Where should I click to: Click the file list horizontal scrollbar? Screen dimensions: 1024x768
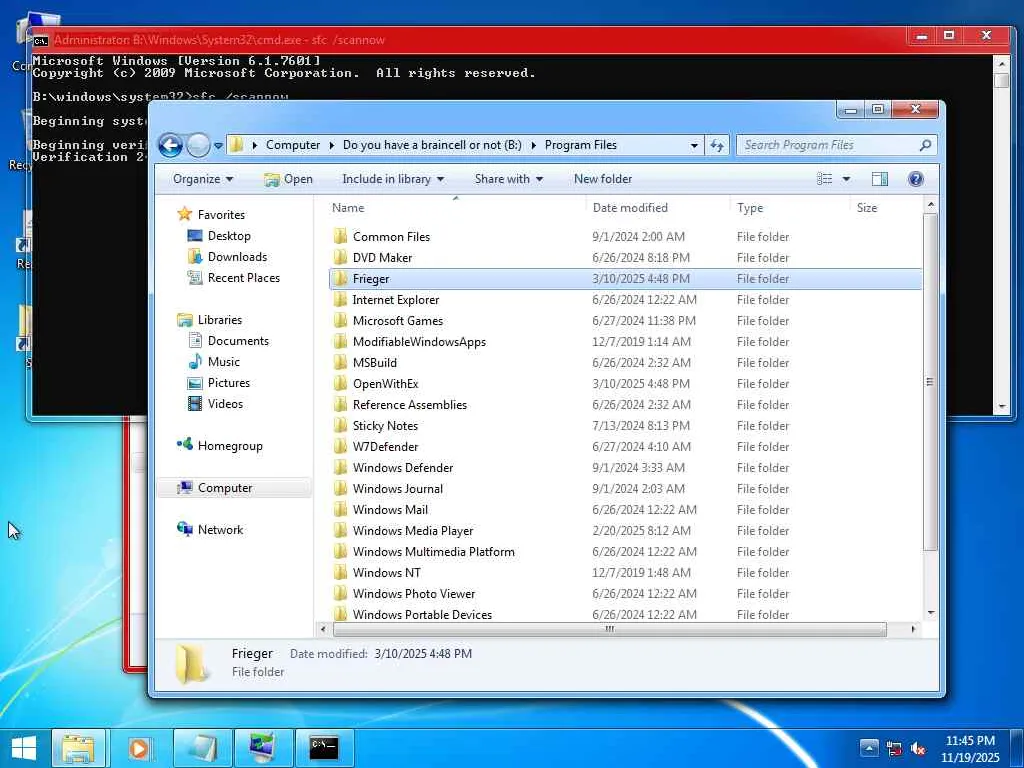pyautogui.click(x=609, y=630)
